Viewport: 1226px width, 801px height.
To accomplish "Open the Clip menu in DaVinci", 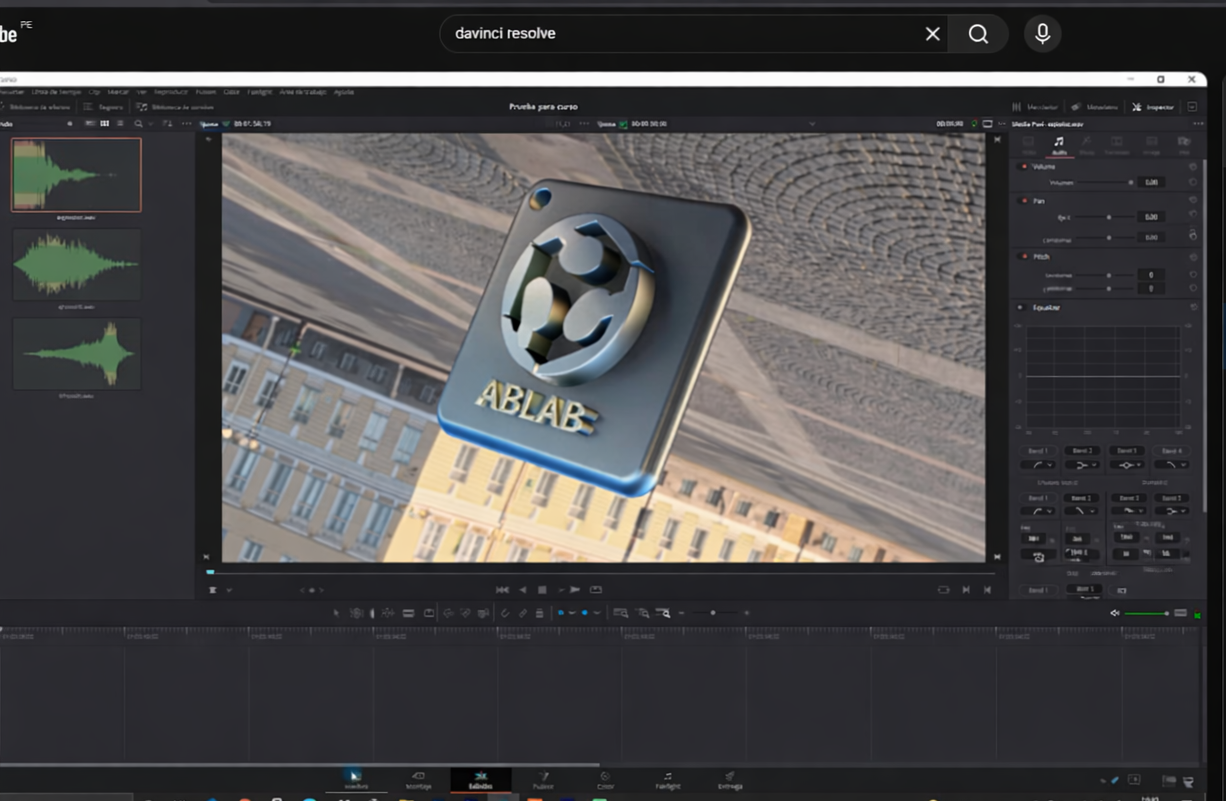I will [94, 91].
